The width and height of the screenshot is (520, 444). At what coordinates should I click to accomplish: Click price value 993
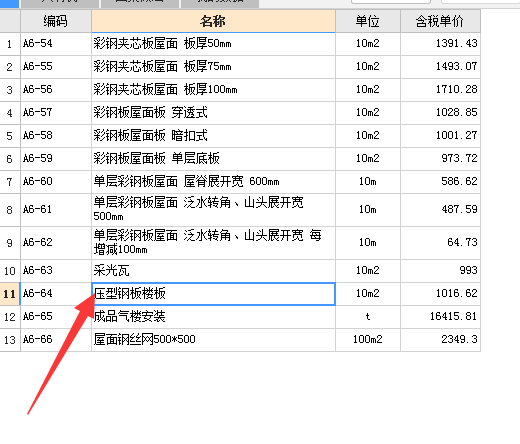(468, 271)
